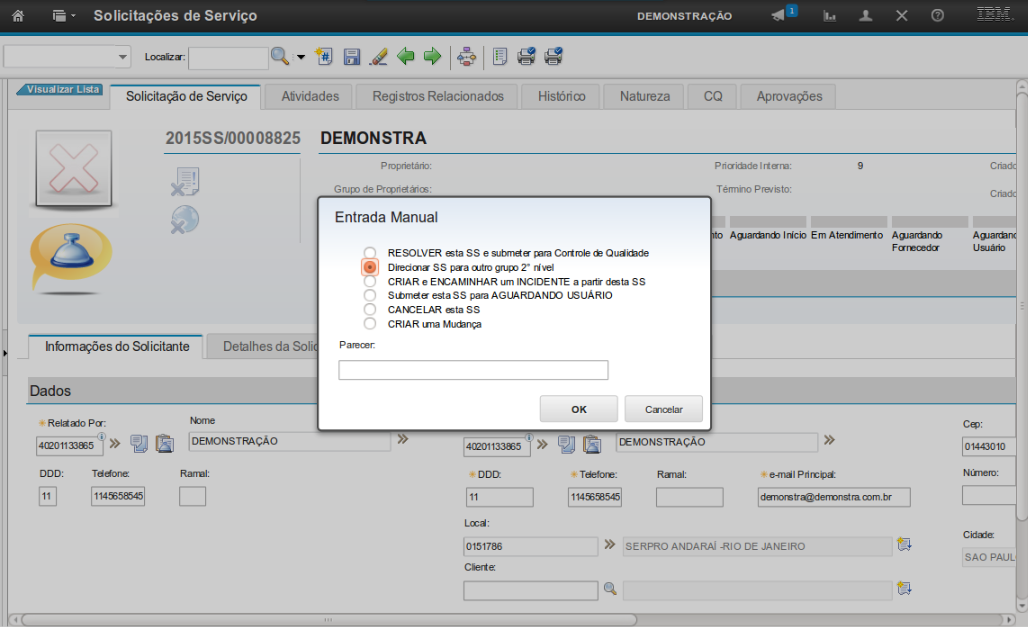Click the Save record toolbar icon
1028x627 pixels.
(351, 57)
